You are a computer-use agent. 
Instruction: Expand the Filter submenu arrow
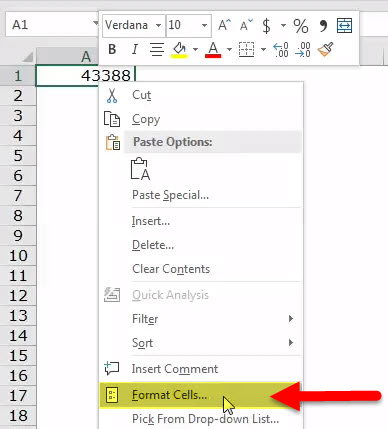(291, 319)
